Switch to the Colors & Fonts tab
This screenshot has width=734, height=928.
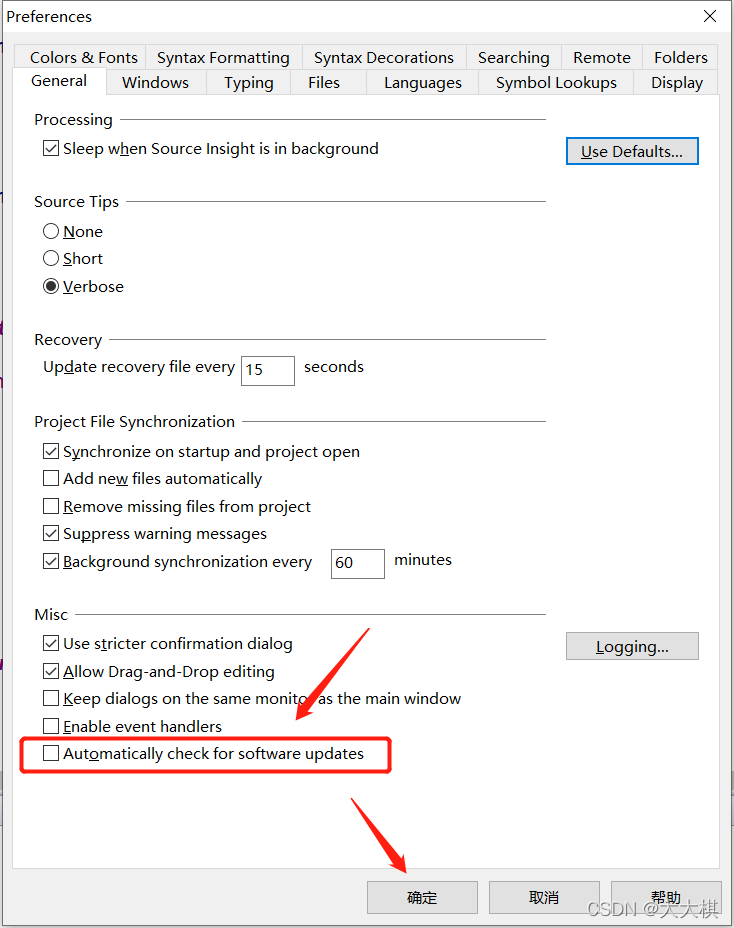tap(83, 57)
